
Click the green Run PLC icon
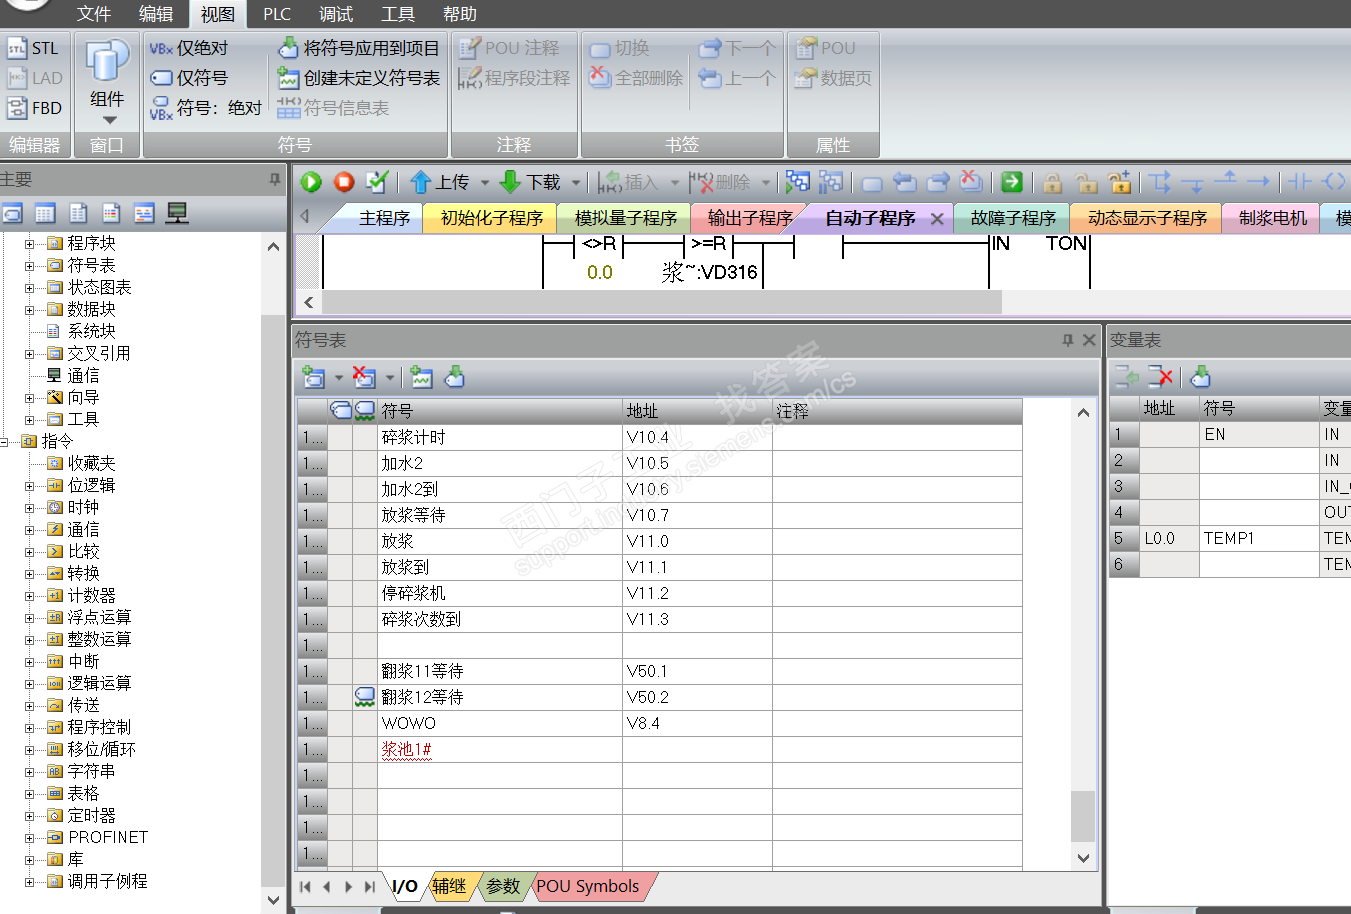pyautogui.click(x=311, y=182)
